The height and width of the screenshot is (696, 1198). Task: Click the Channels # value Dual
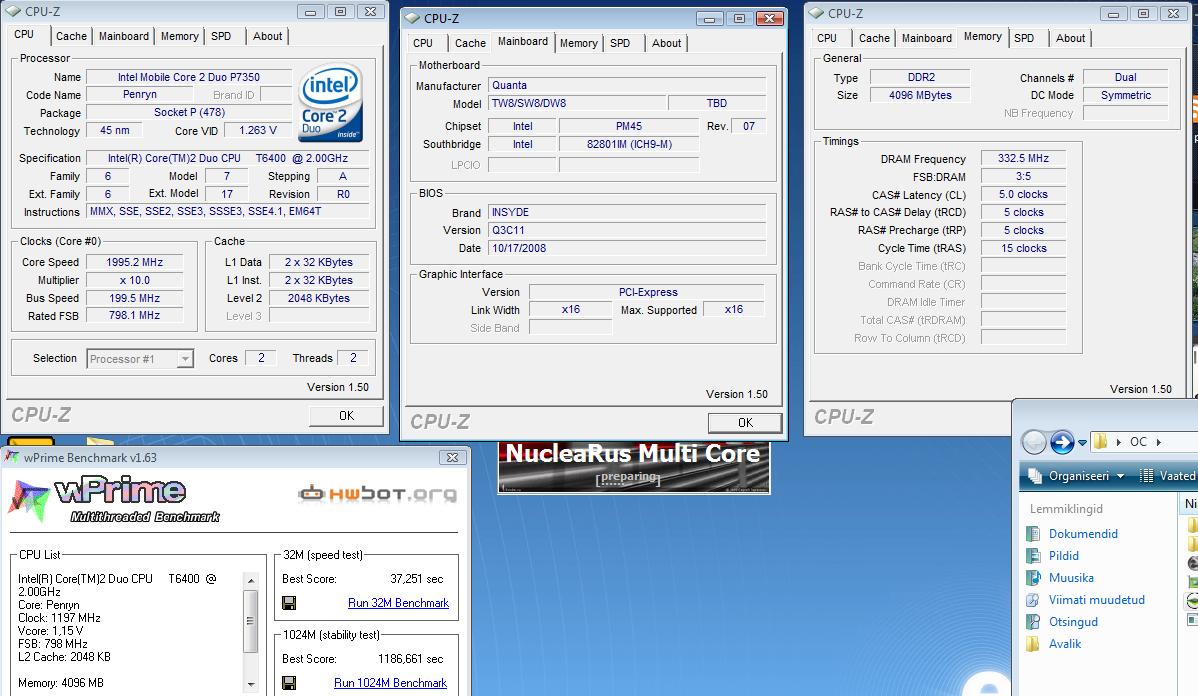(x=1125, y=77)
